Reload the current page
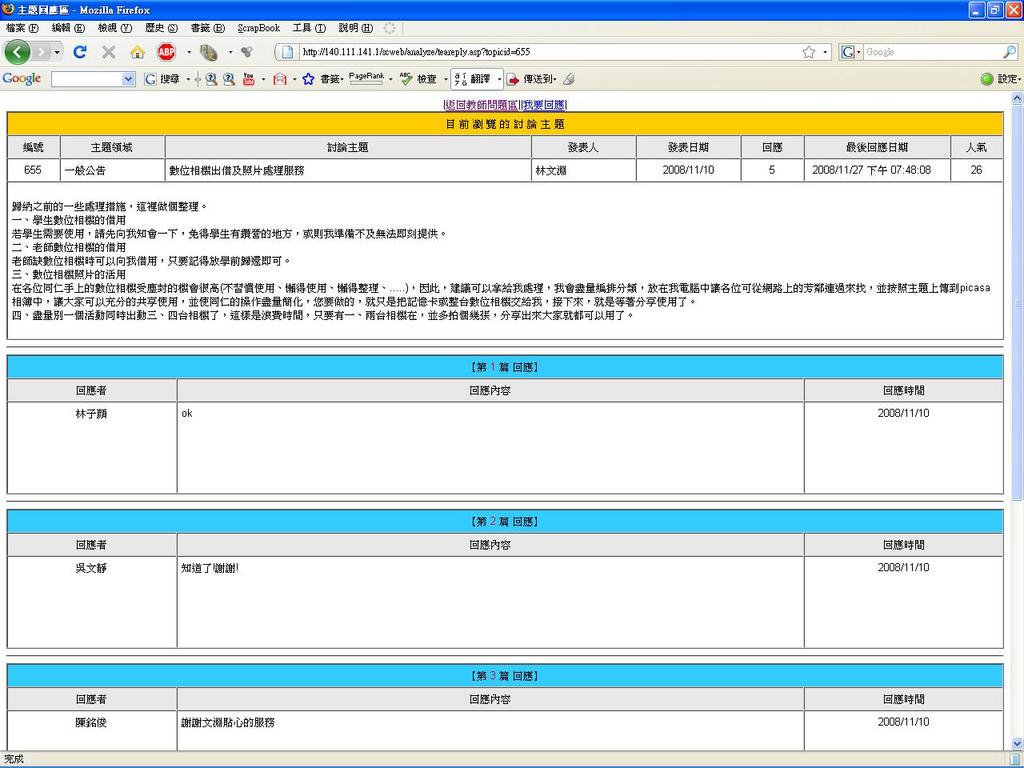The width and height of the screenshot is (1024, 768). pos(80,52)
